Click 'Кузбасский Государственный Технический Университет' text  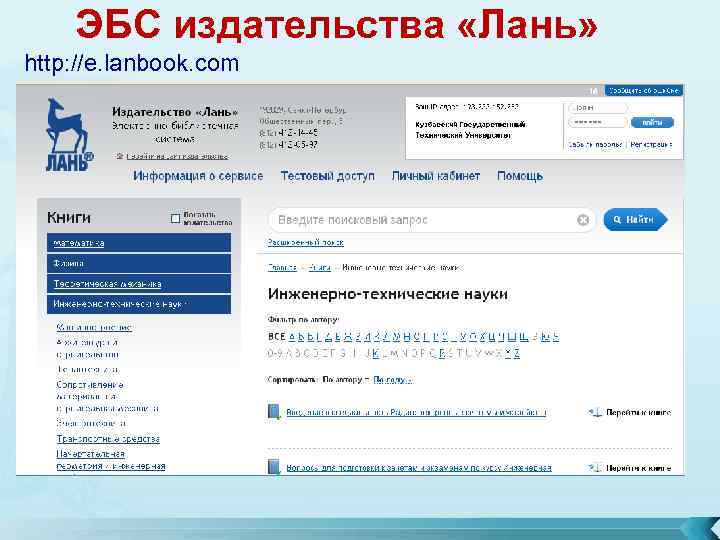pos(471,130)
